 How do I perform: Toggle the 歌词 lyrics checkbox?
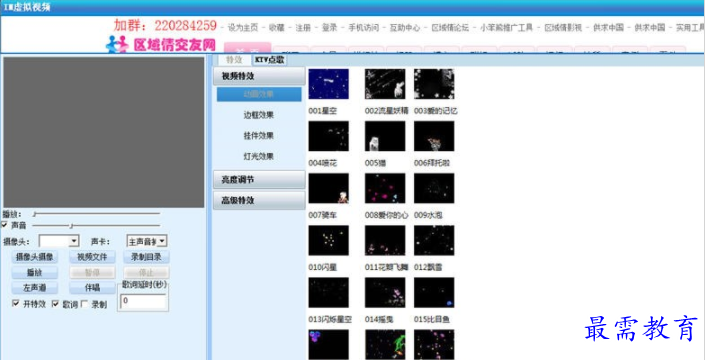coord(55,304)
